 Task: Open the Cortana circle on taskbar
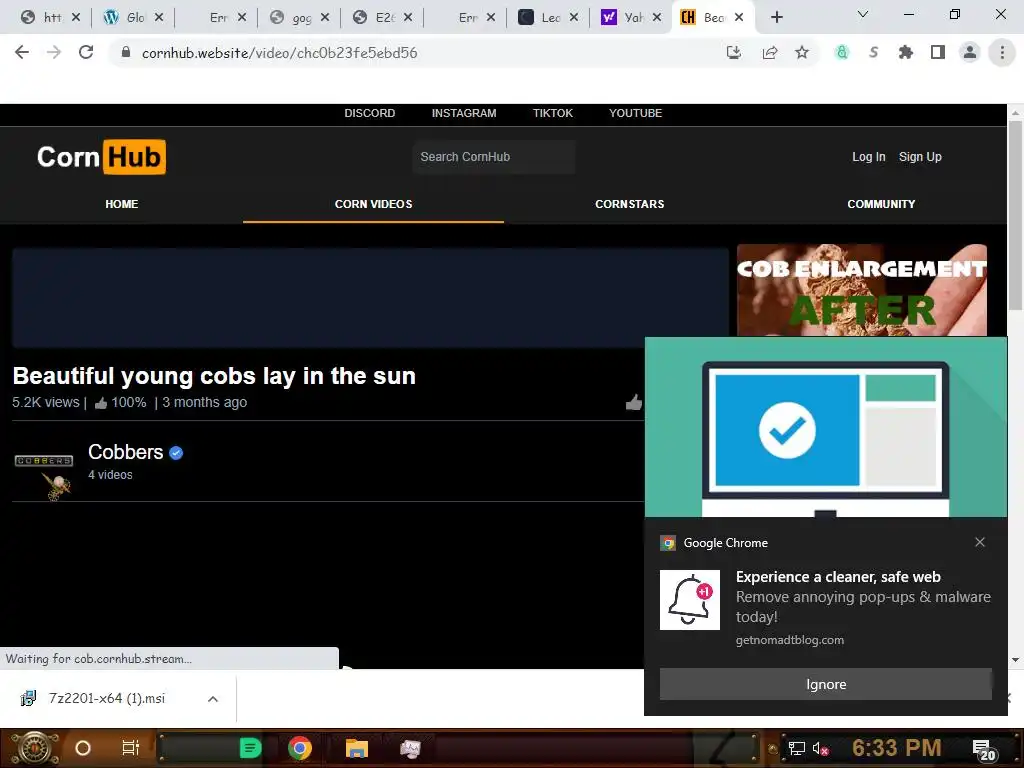[83, 748]
